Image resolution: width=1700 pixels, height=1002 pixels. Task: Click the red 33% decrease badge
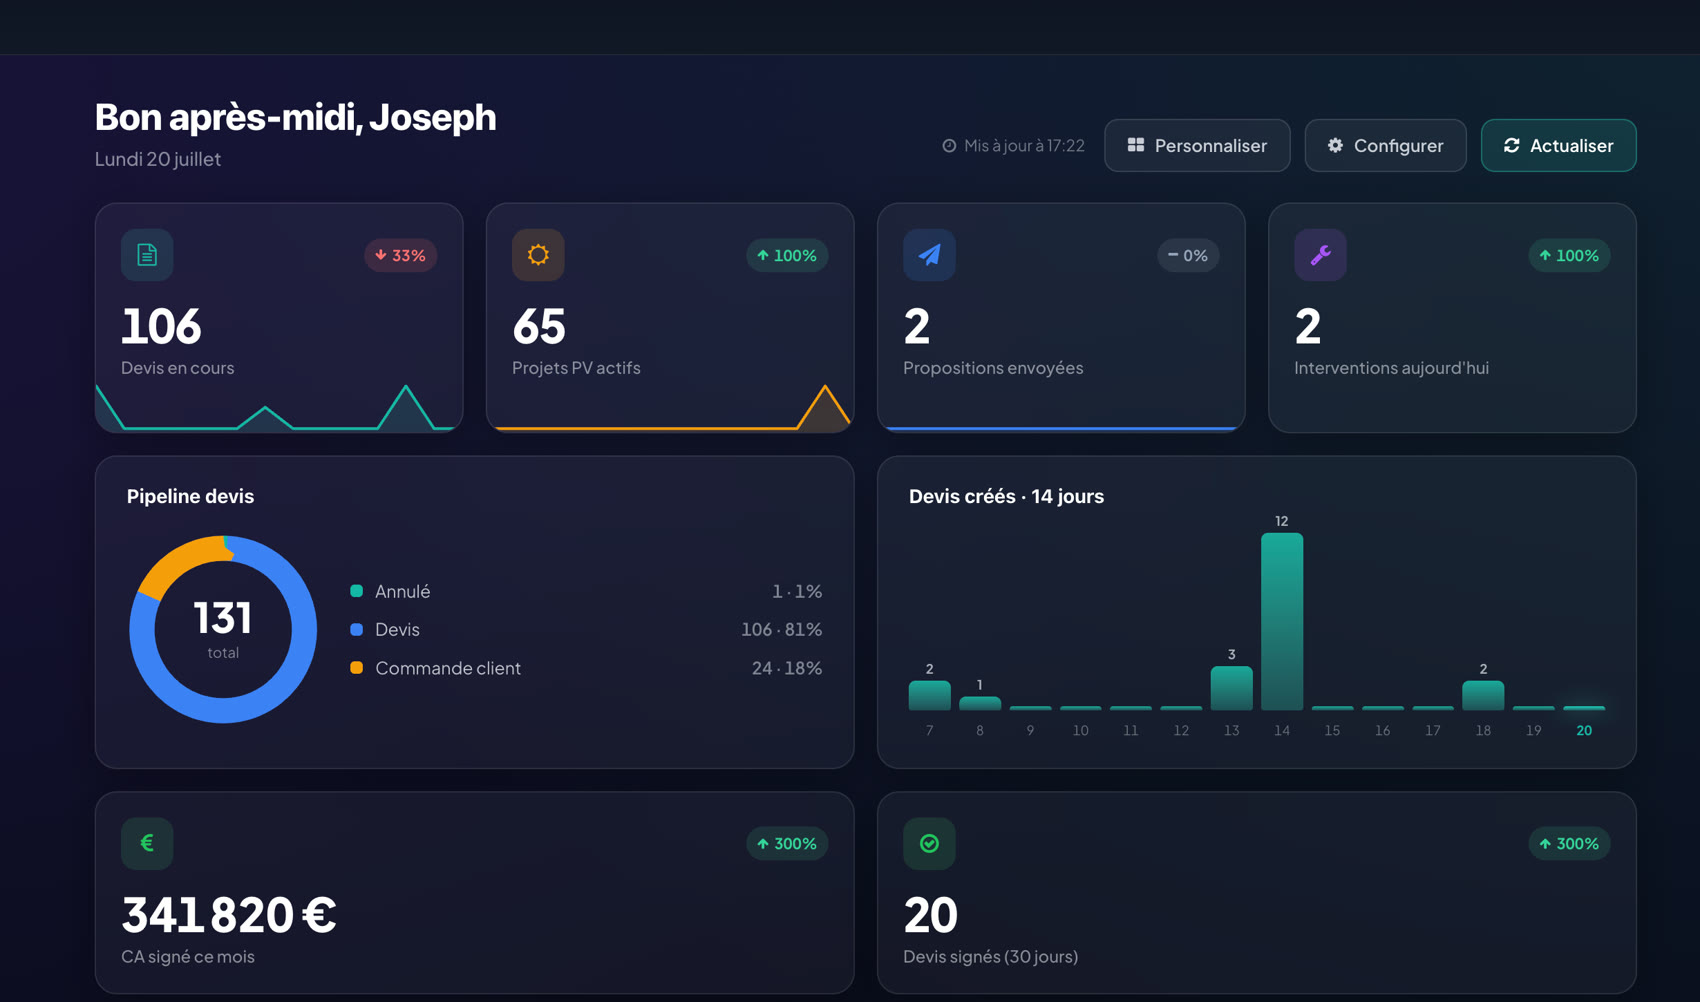tap(400, 255)
